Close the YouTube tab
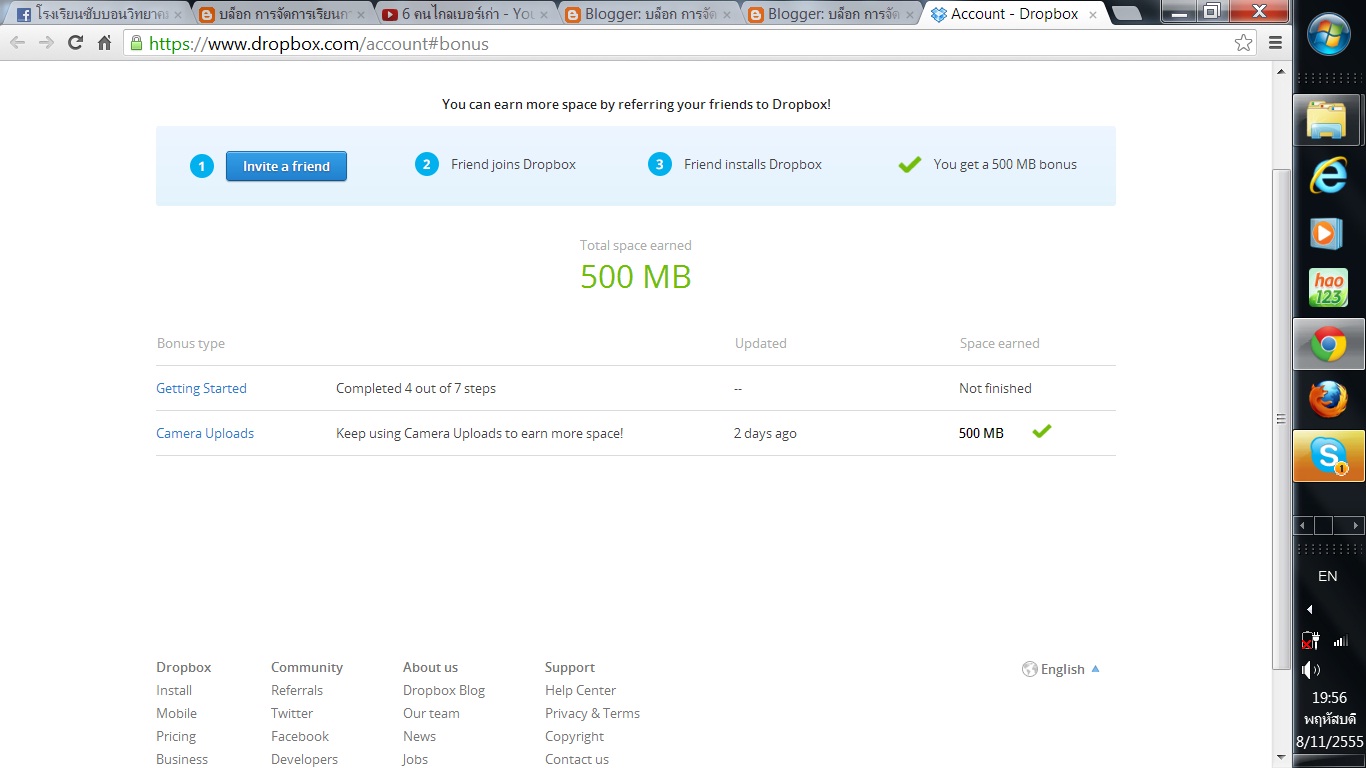This screenshot has width=1366, height=768. (x=543, y=15)
